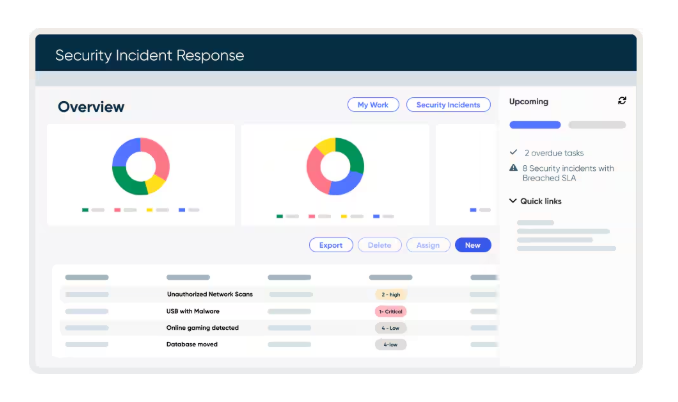Open Unauthorized Network Scans incident
This screenshot has height=402, width=678.
pyautogui.click(x=210, y=294)
